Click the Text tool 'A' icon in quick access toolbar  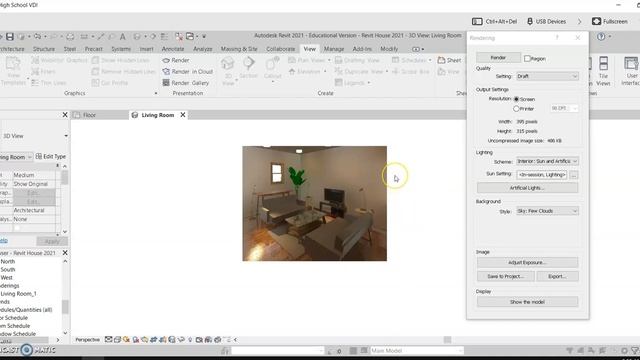[122, 37]
